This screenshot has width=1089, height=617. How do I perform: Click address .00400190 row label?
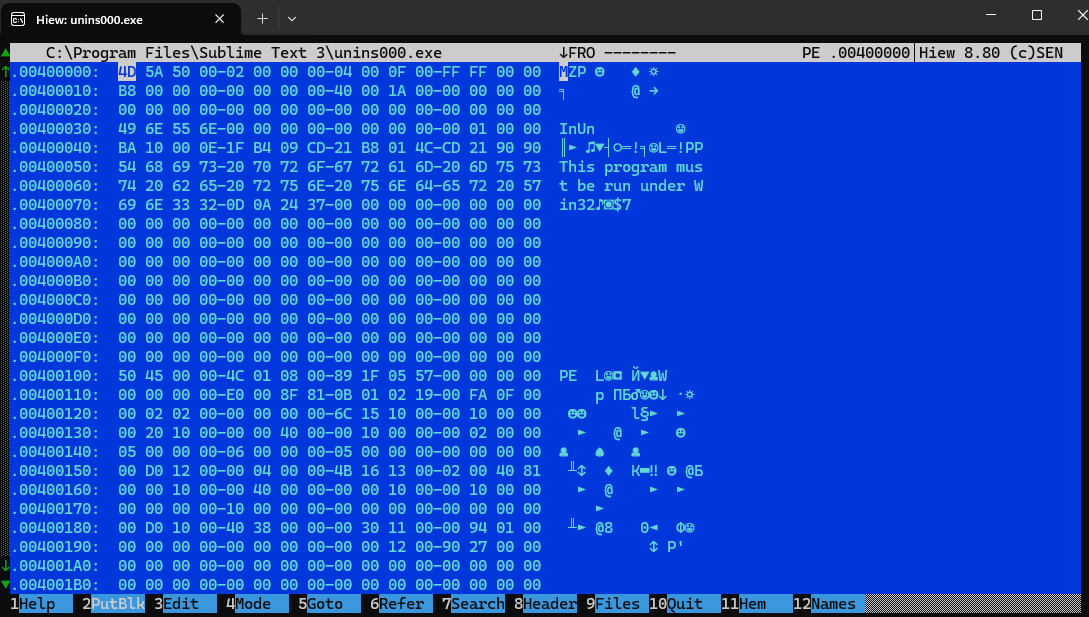(56, 547)
